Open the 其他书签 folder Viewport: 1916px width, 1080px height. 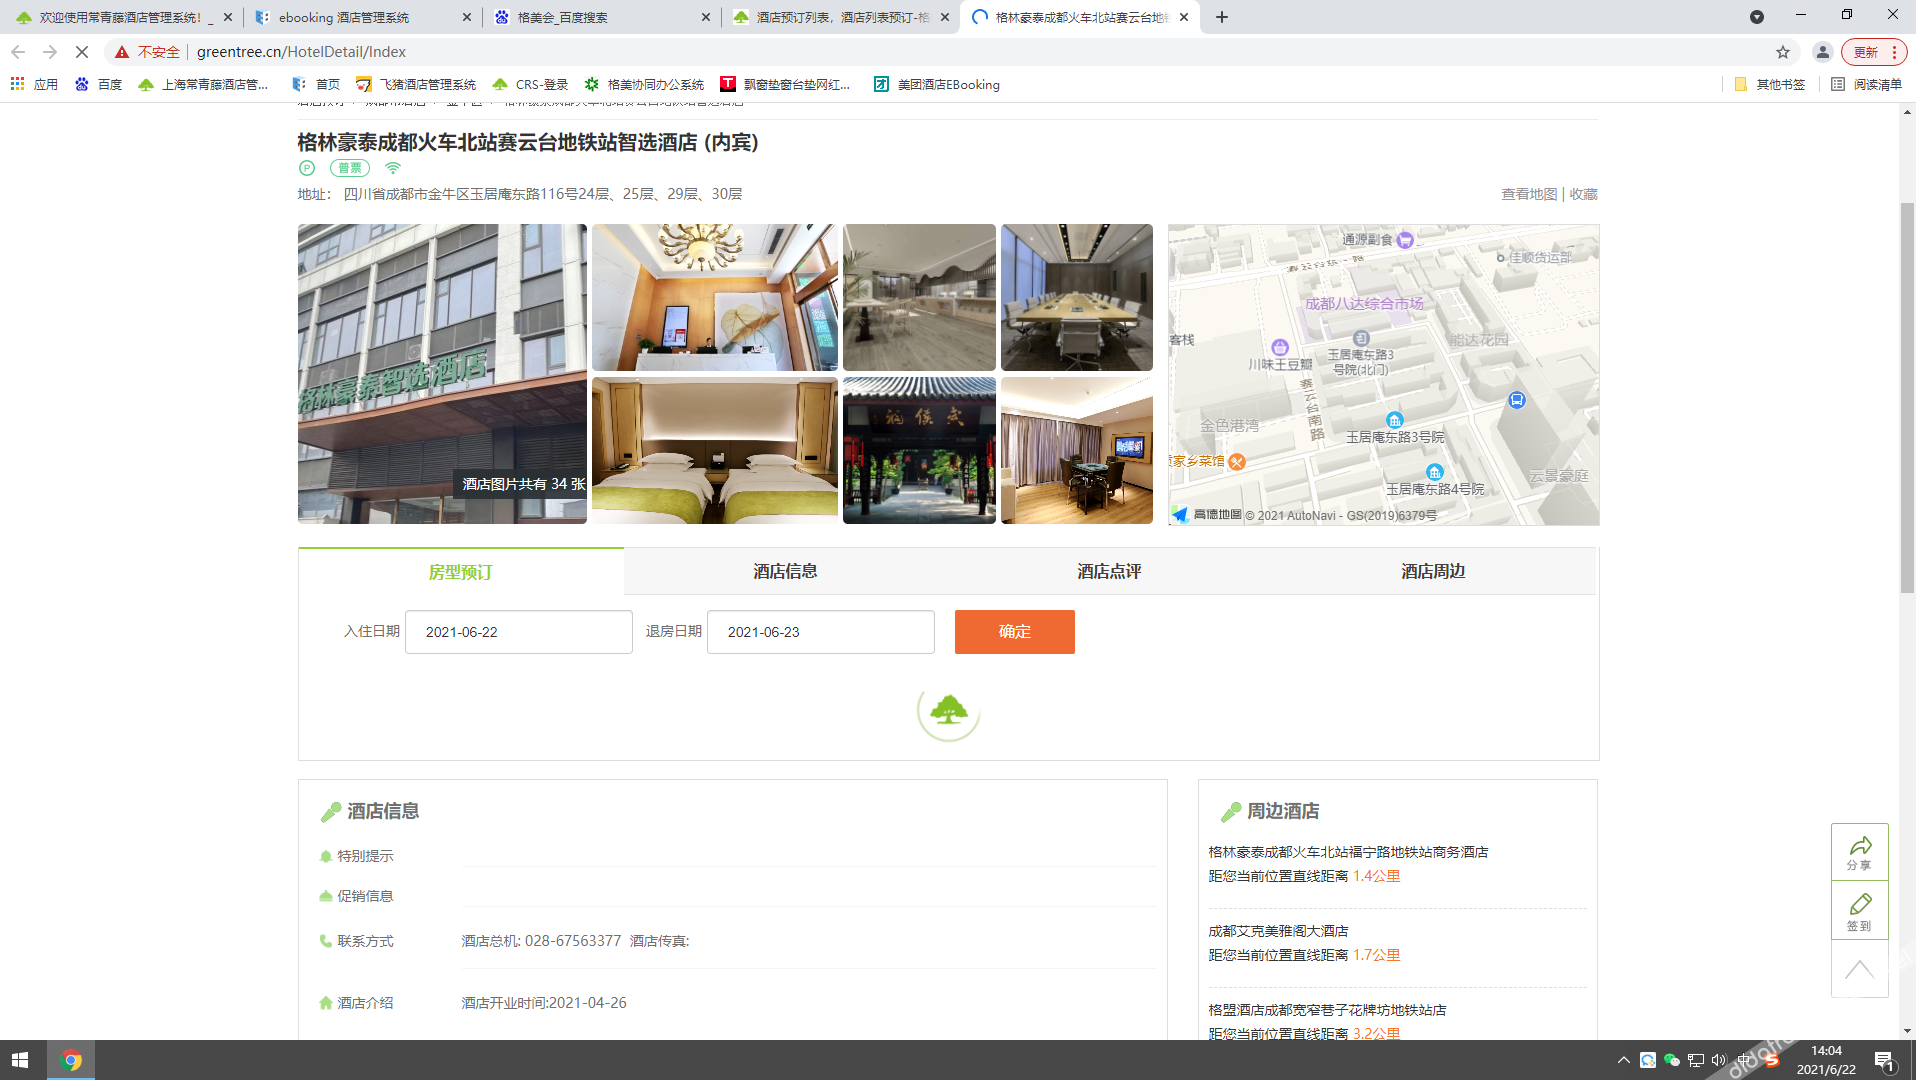tap(1769, 85)
